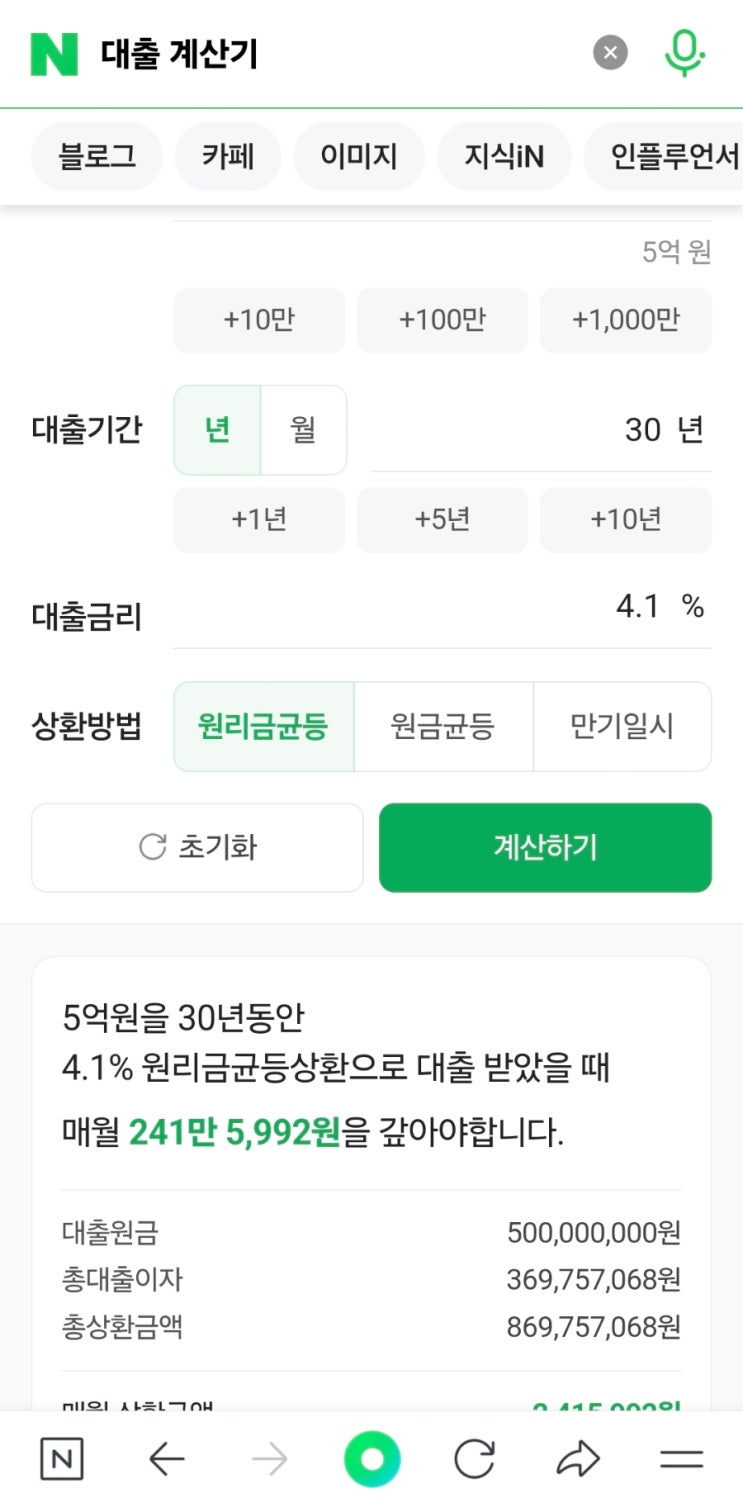
Task: Open the 블로그 search tab
Action: (x=97, y=156)
